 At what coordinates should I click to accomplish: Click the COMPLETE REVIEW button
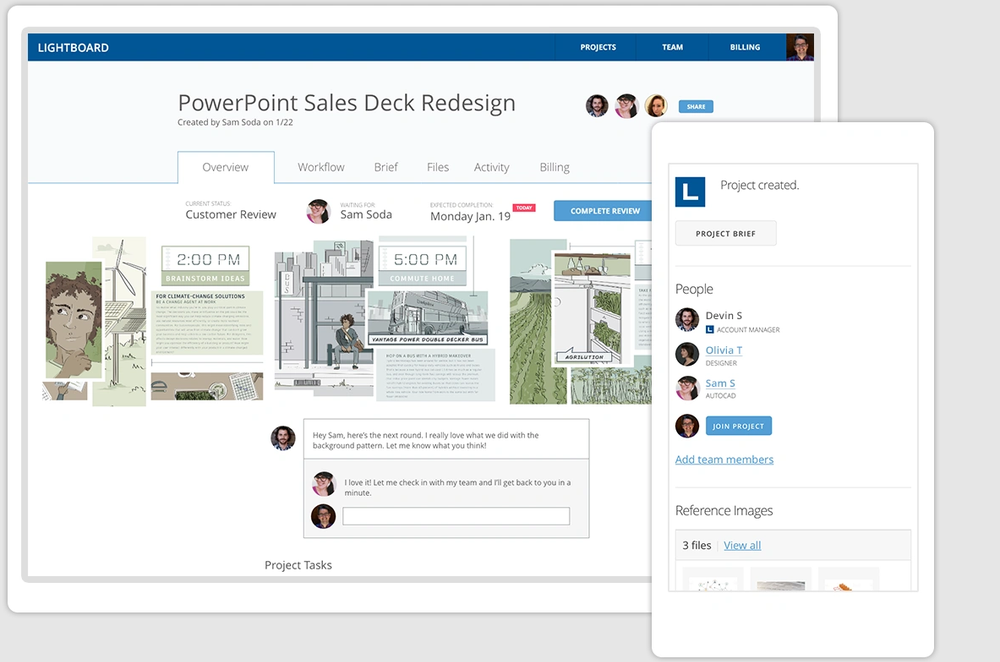click(x=604, y=211)
